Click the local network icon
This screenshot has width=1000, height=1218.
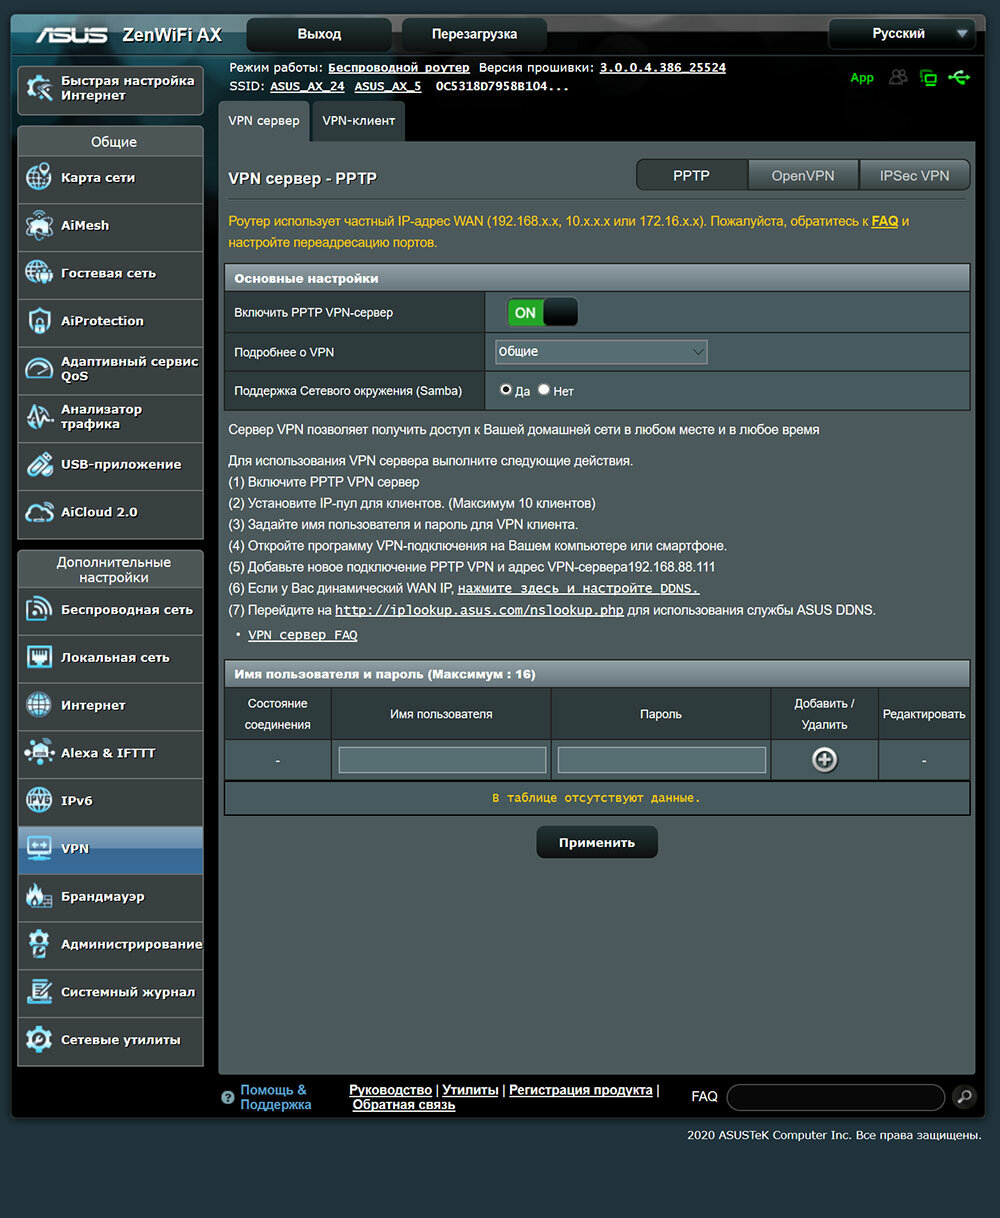coord(39,657)
